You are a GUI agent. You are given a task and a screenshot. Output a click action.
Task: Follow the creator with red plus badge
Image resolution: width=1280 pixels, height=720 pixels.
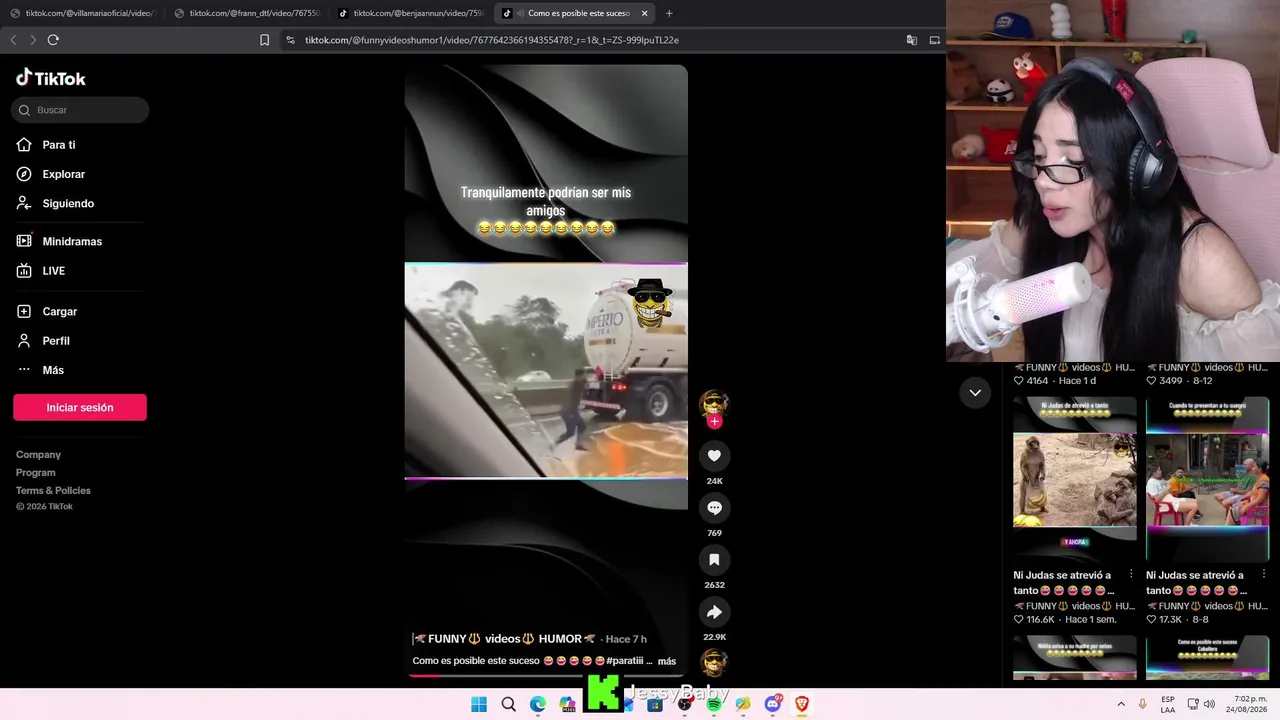coord(714,421)
